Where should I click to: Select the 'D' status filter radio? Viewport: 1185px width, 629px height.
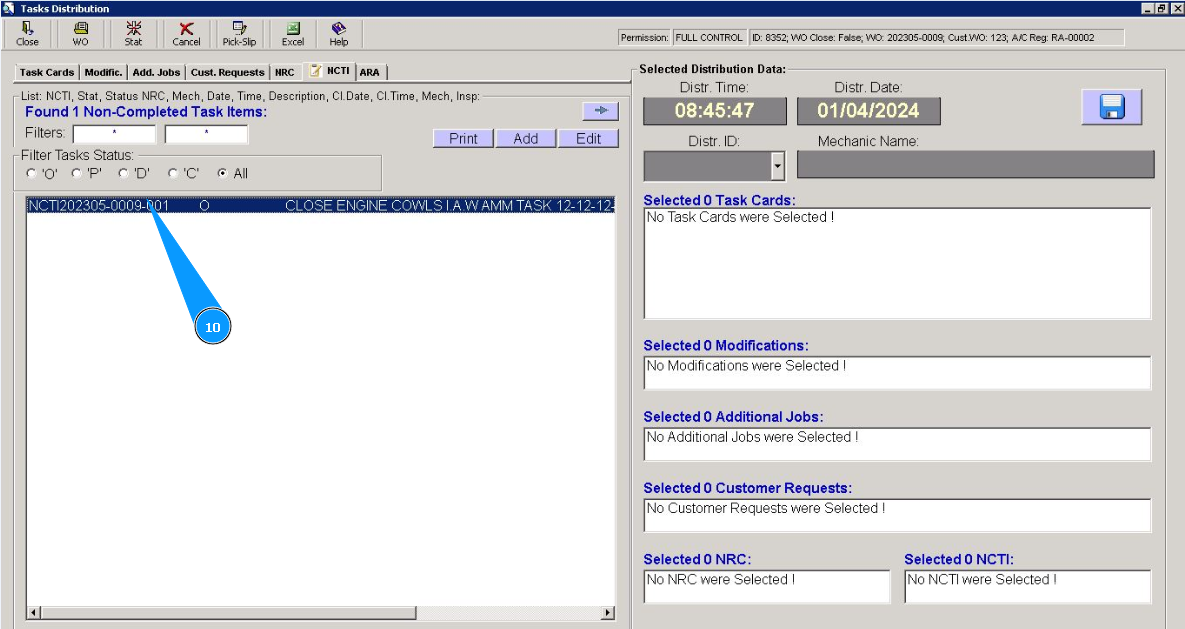pos(123,173)
